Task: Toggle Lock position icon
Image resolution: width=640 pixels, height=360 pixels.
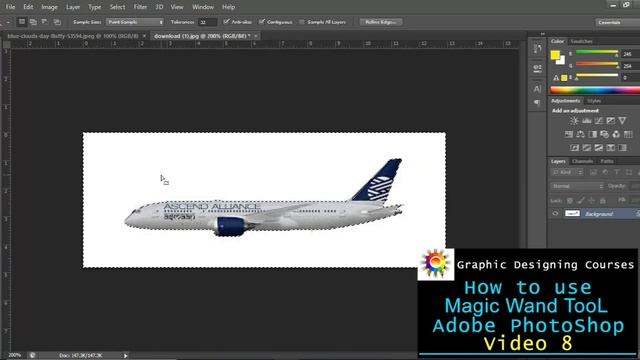Action: coord(591,200)
